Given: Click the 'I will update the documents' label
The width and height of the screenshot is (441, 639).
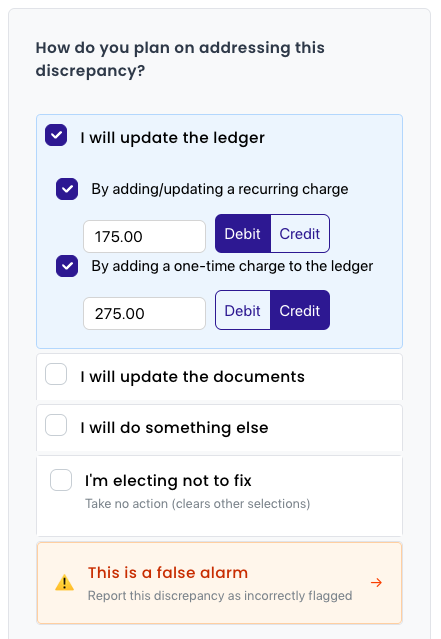Looking at the screenshot, I should click(x=192, y=377).
